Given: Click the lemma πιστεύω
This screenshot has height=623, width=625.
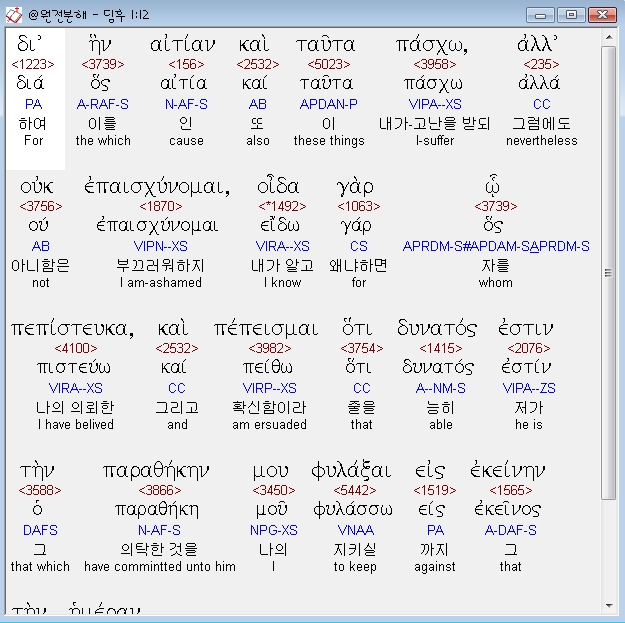Looking at the screenshot, I should click(x=74, y=367).
